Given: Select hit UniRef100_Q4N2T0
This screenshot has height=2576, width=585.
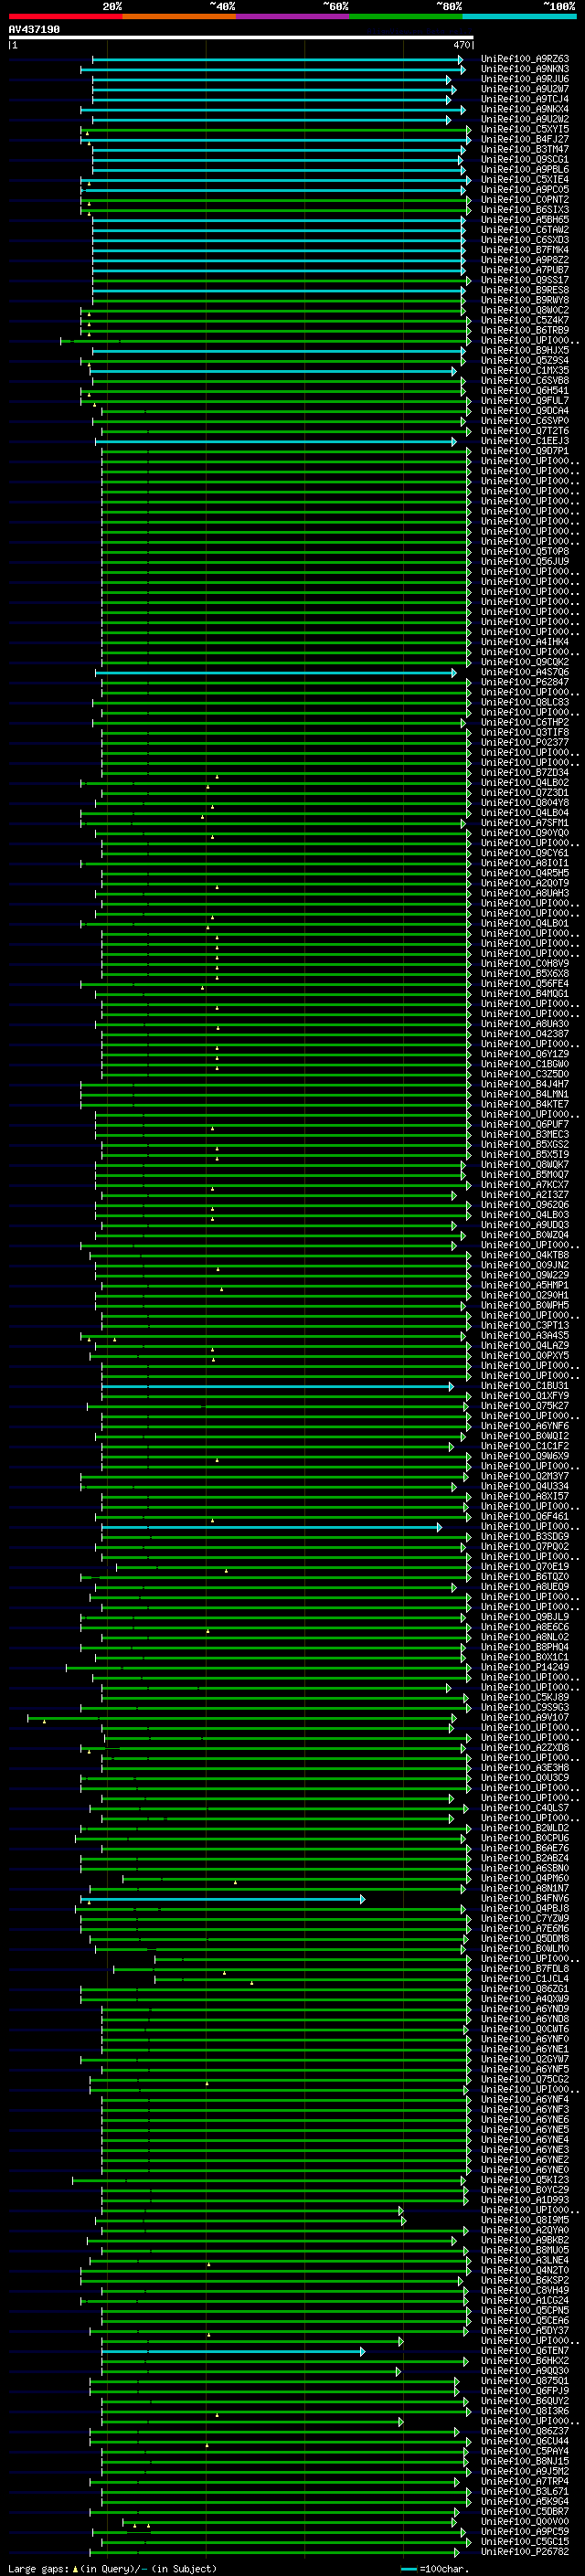Looking at the screenshot, I should pos(525,2270).
